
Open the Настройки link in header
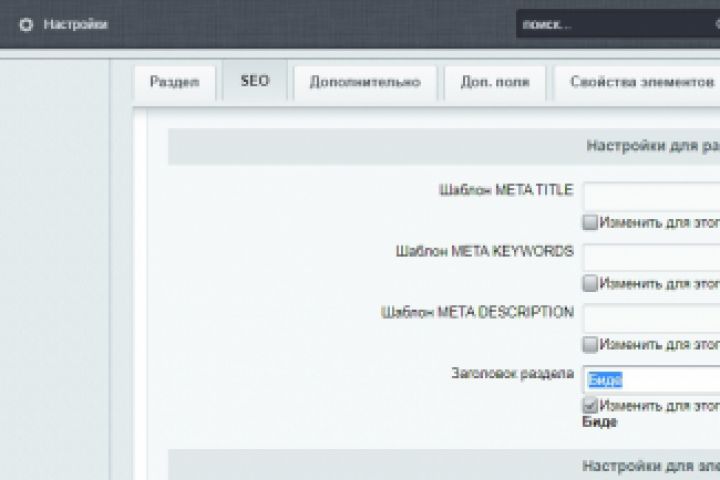(x=75, y=24)
